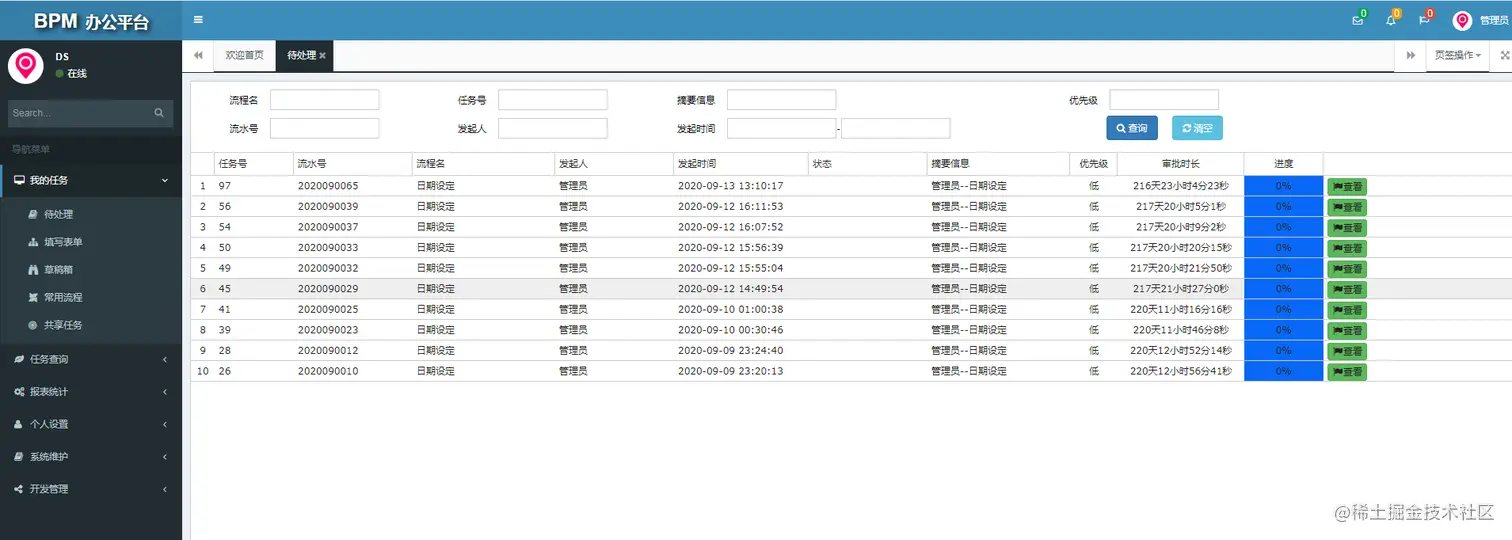Image resolution: width=1512 pixels, height=540 pixels.
Task: Click the 发起人 input field
Action: point(553,128)
